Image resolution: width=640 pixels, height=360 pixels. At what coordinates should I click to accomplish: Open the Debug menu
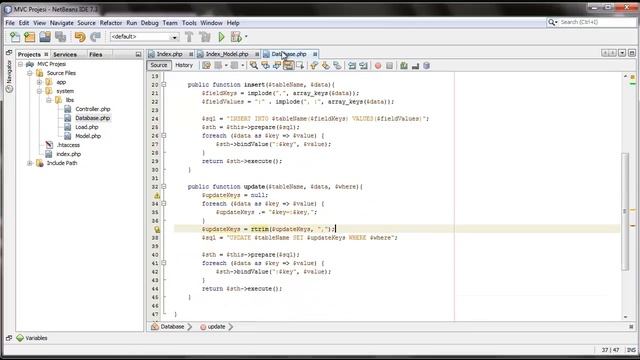pos(149,23)
